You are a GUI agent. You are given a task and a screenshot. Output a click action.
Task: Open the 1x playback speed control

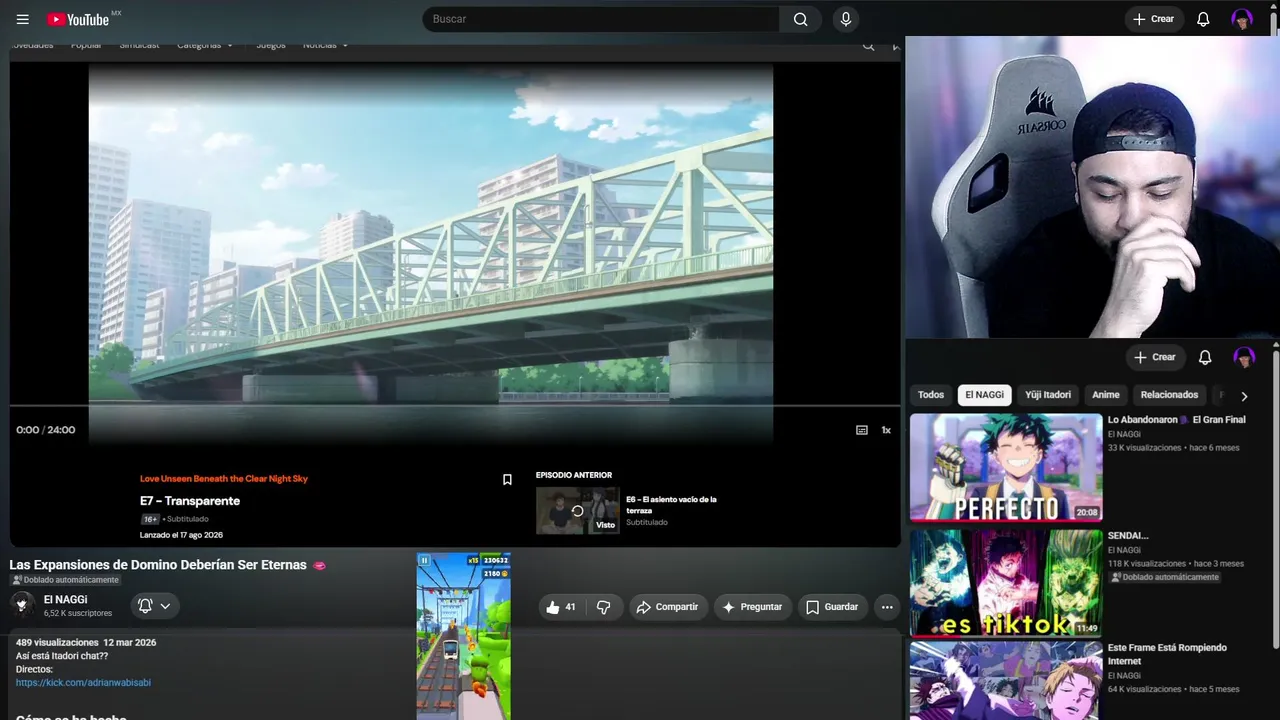coord(886,430)
